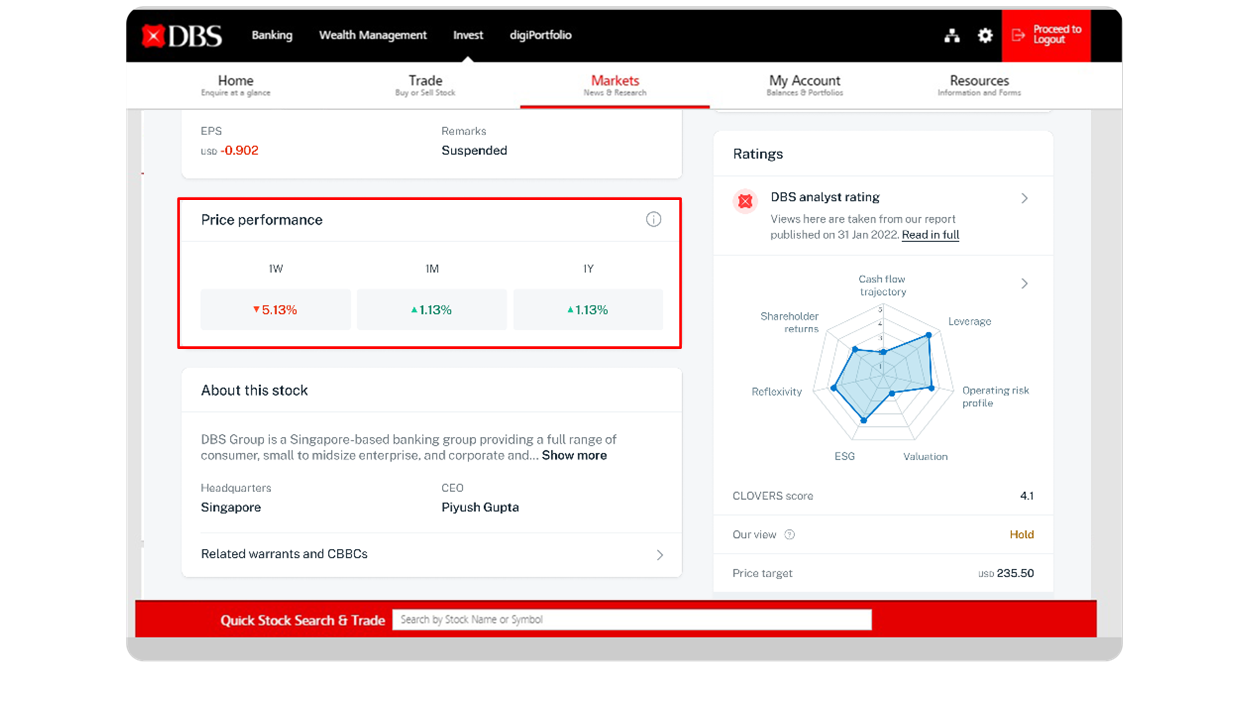Go to the Resources tab
1250x720 pixels.
(x=979, y=85)
